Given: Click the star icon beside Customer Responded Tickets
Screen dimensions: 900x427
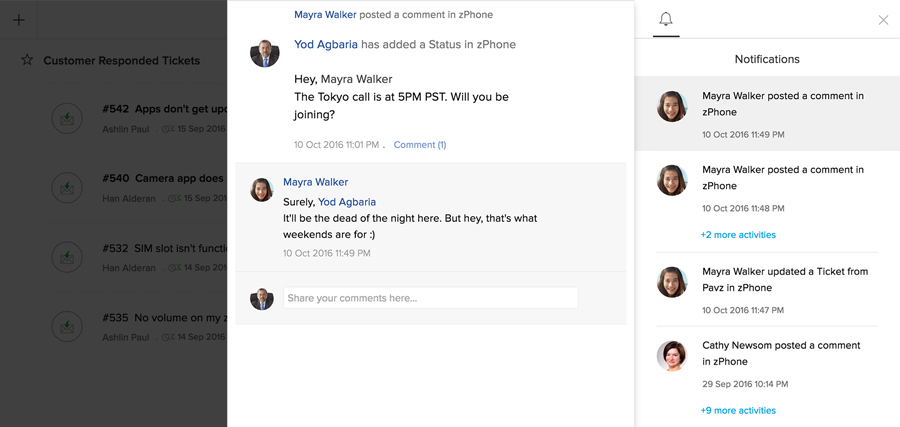Looking at the screenshot, I should pos(27,61).
